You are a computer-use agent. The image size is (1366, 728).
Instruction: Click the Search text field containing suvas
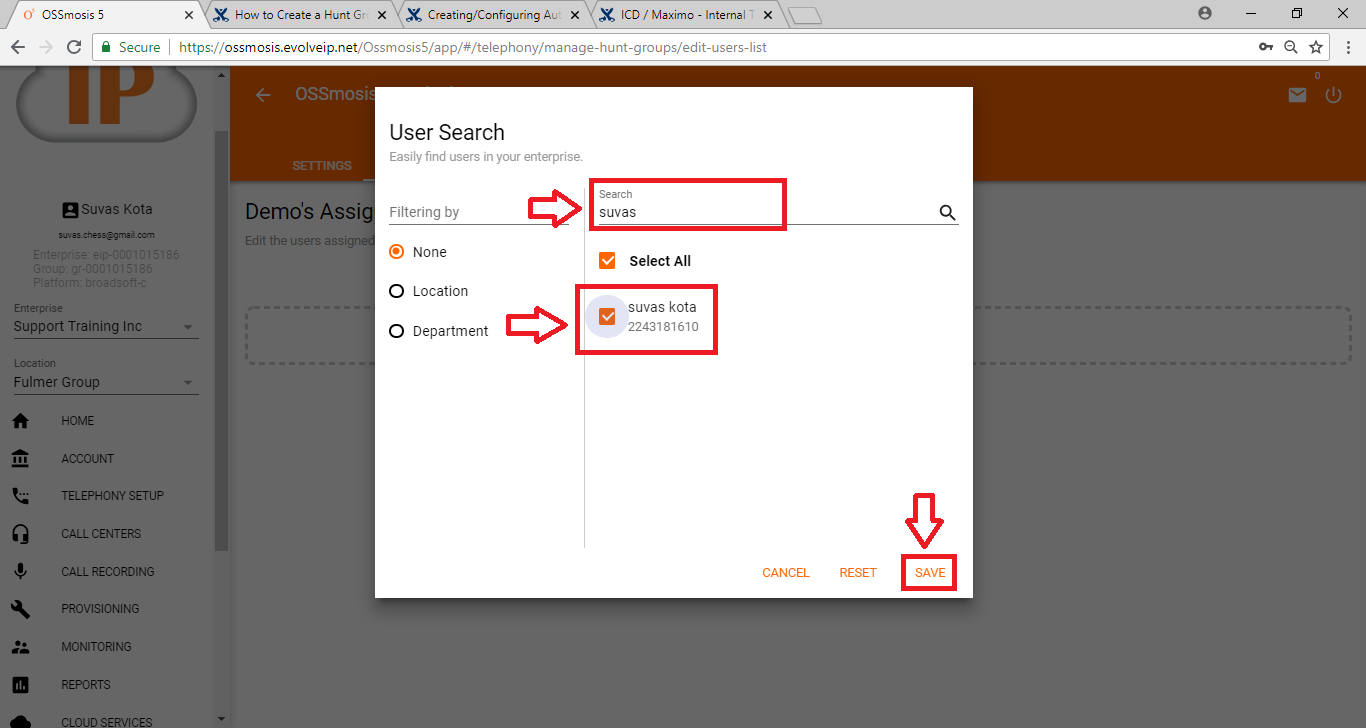pos(760,212)
